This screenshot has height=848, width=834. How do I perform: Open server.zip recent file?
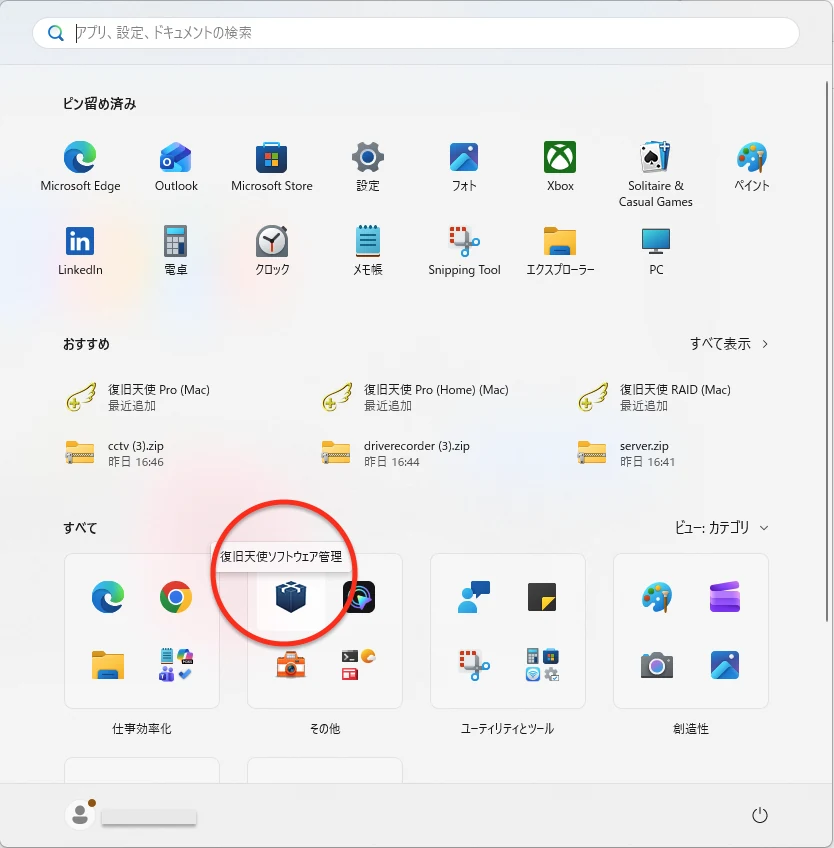pos(626,453)
